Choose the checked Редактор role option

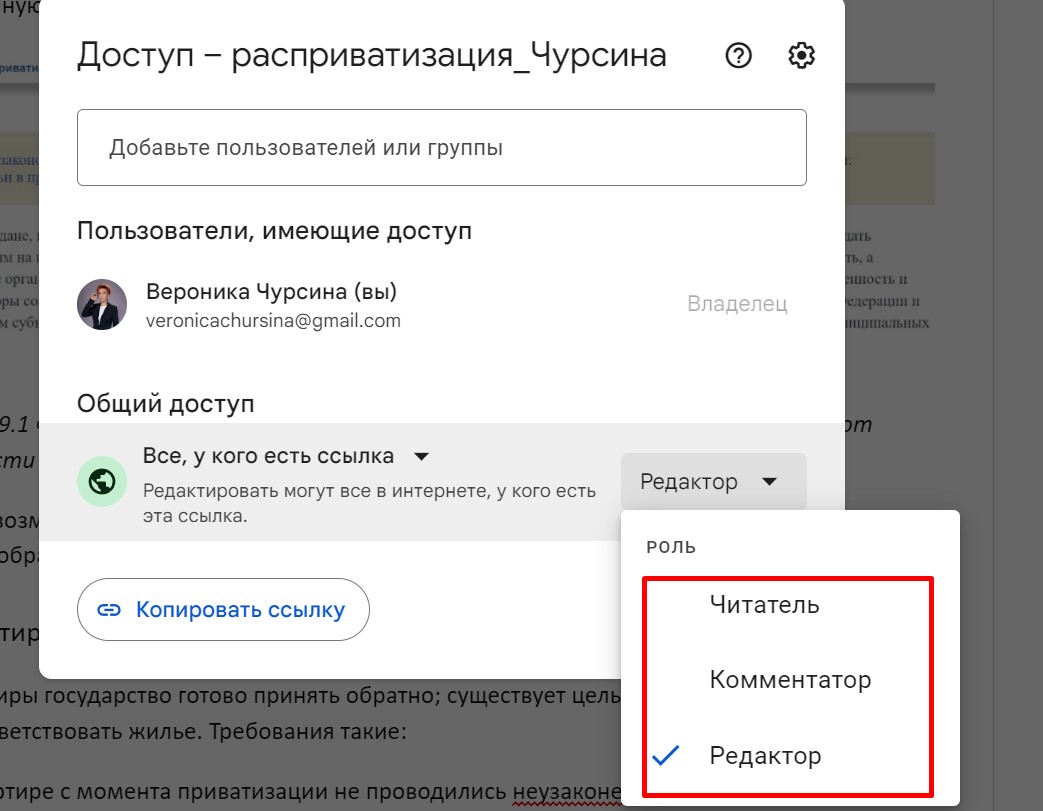point(765,755)
